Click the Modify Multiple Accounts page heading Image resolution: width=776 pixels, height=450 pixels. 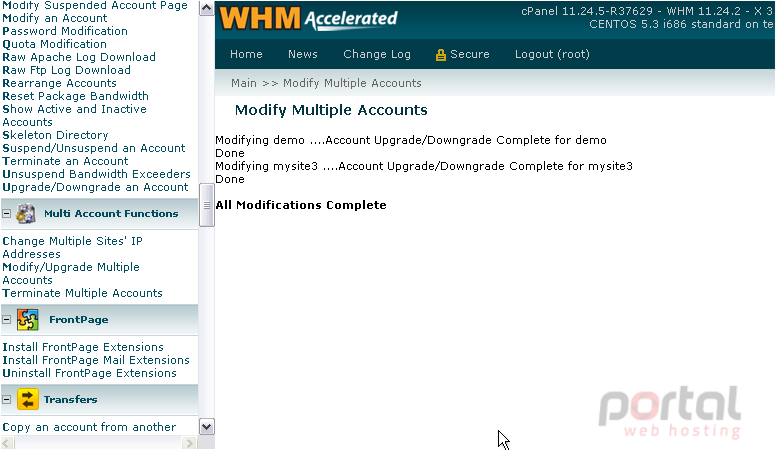[x=331, y=110]
